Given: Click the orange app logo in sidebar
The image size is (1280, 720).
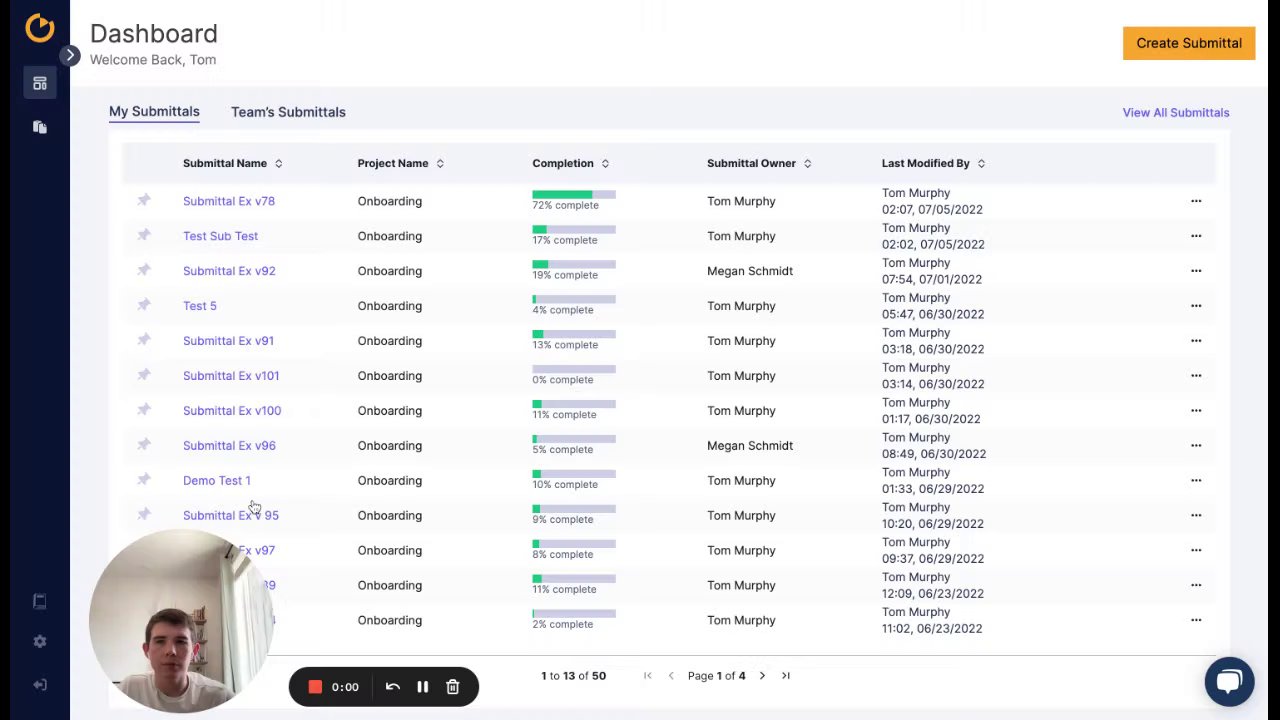Looking at the screenshot, I should 40,28.
